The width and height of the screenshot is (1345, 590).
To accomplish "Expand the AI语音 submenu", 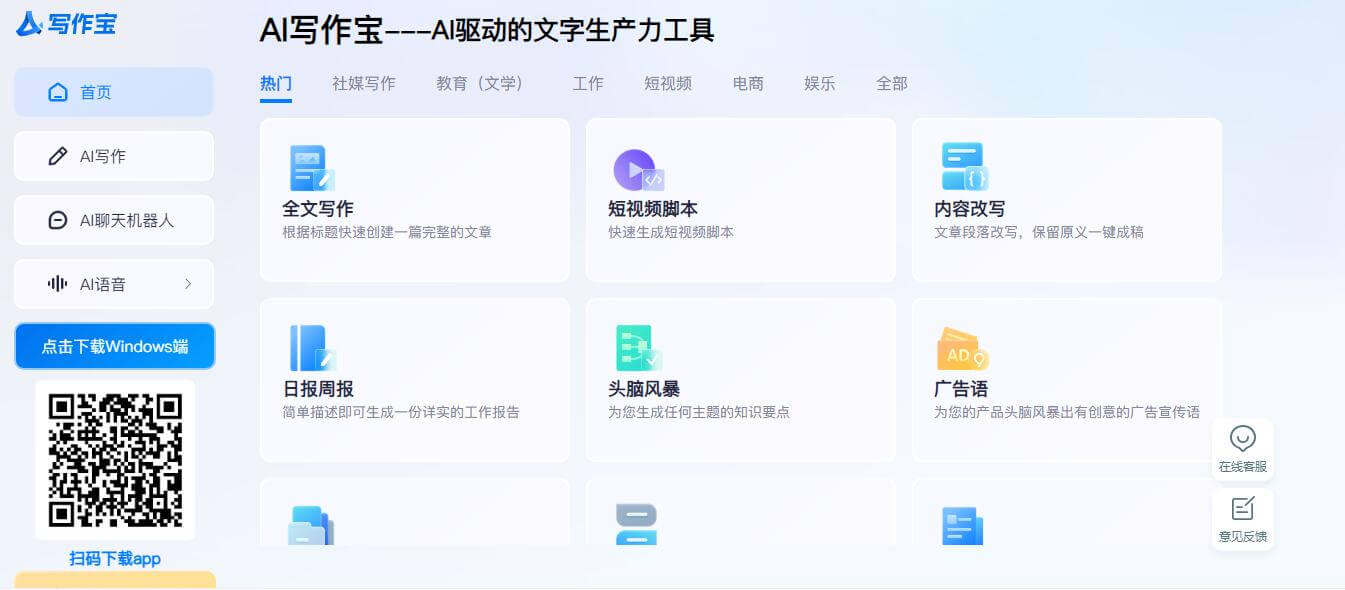I will (113, 284).
